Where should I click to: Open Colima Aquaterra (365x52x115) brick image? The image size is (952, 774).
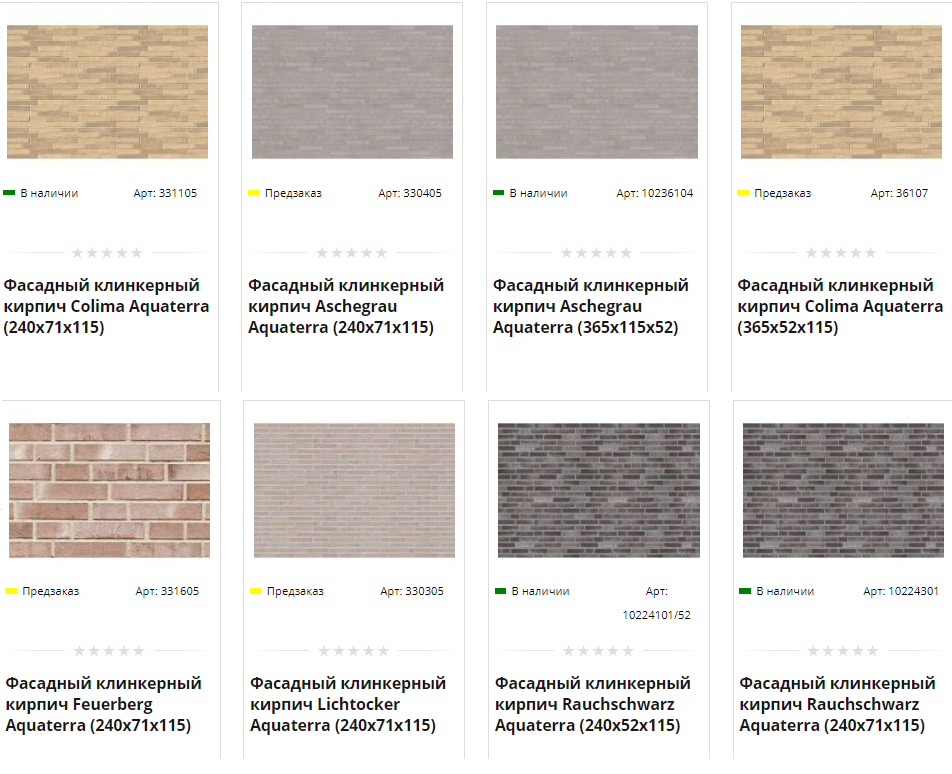pos(842,92)
